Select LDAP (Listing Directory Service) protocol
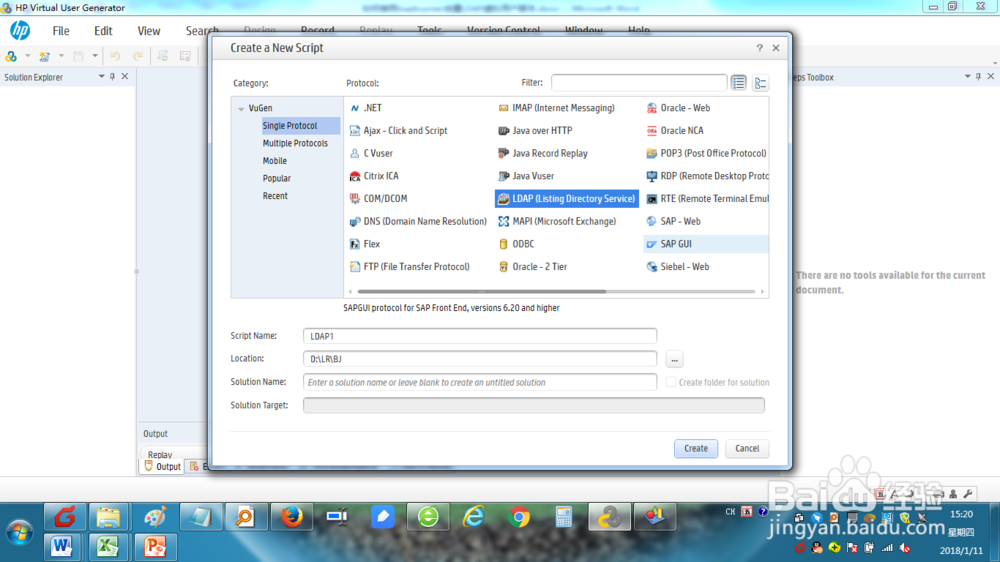This screenshot has width=1000, height=562. (566, 198)
